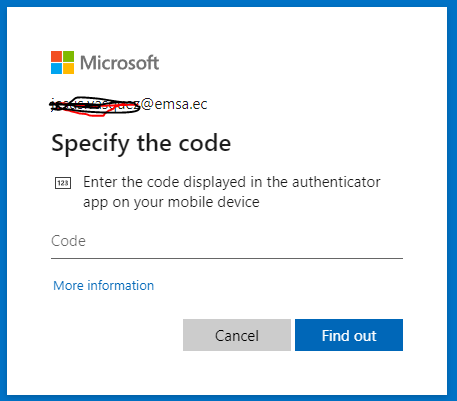Click the green square in Microsoft logo
The width and height of the screenshot is (457, 401).
pos(68,56)
